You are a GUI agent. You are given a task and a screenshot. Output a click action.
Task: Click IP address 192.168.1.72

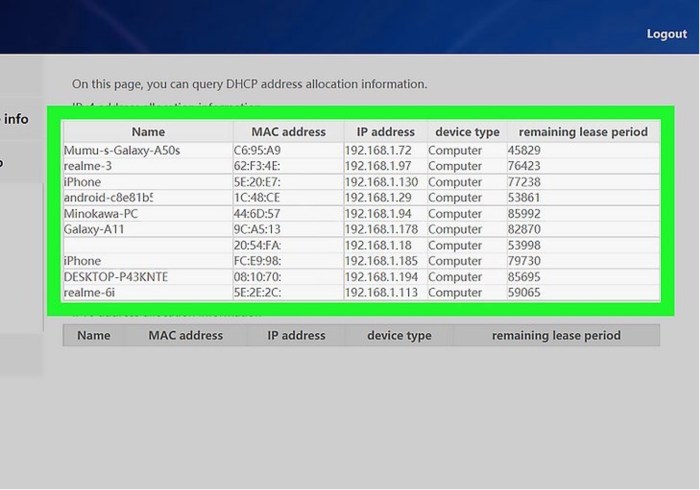tap(378, 150)
